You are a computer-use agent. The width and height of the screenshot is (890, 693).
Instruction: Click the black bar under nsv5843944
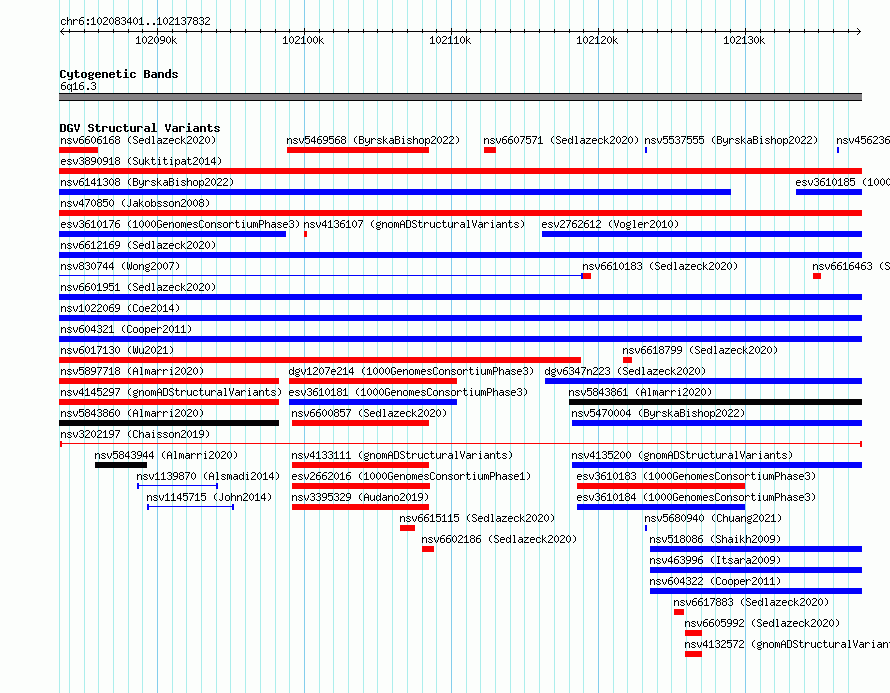click(121, 465)
